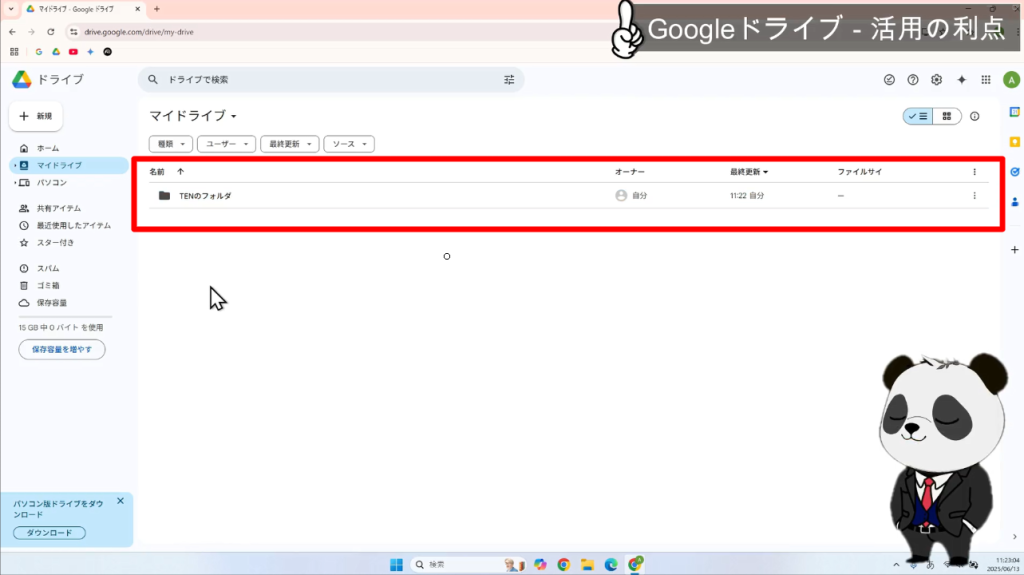Image resolution: width=1024 pixels, height=575 pixels.
Task: Switch to list layout view
Action: (x=918, y=116)
